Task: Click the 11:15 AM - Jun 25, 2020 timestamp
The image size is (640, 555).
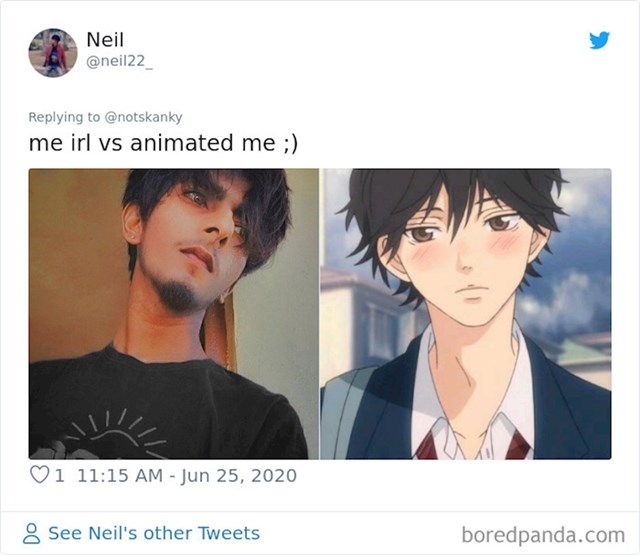Action: 187,475
